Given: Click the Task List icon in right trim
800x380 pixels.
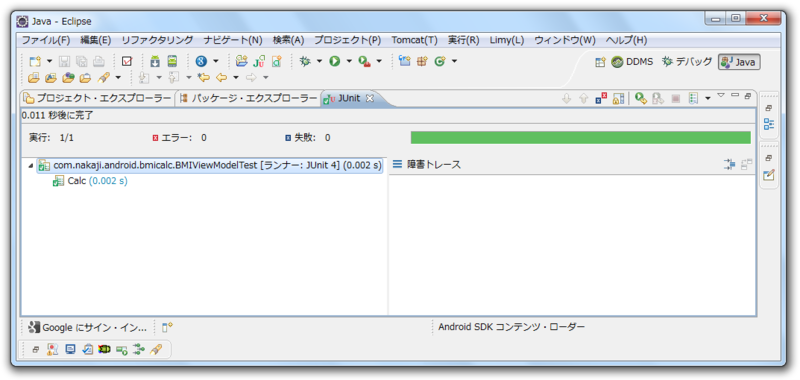Looking at the screenshot, I should 769,175.
